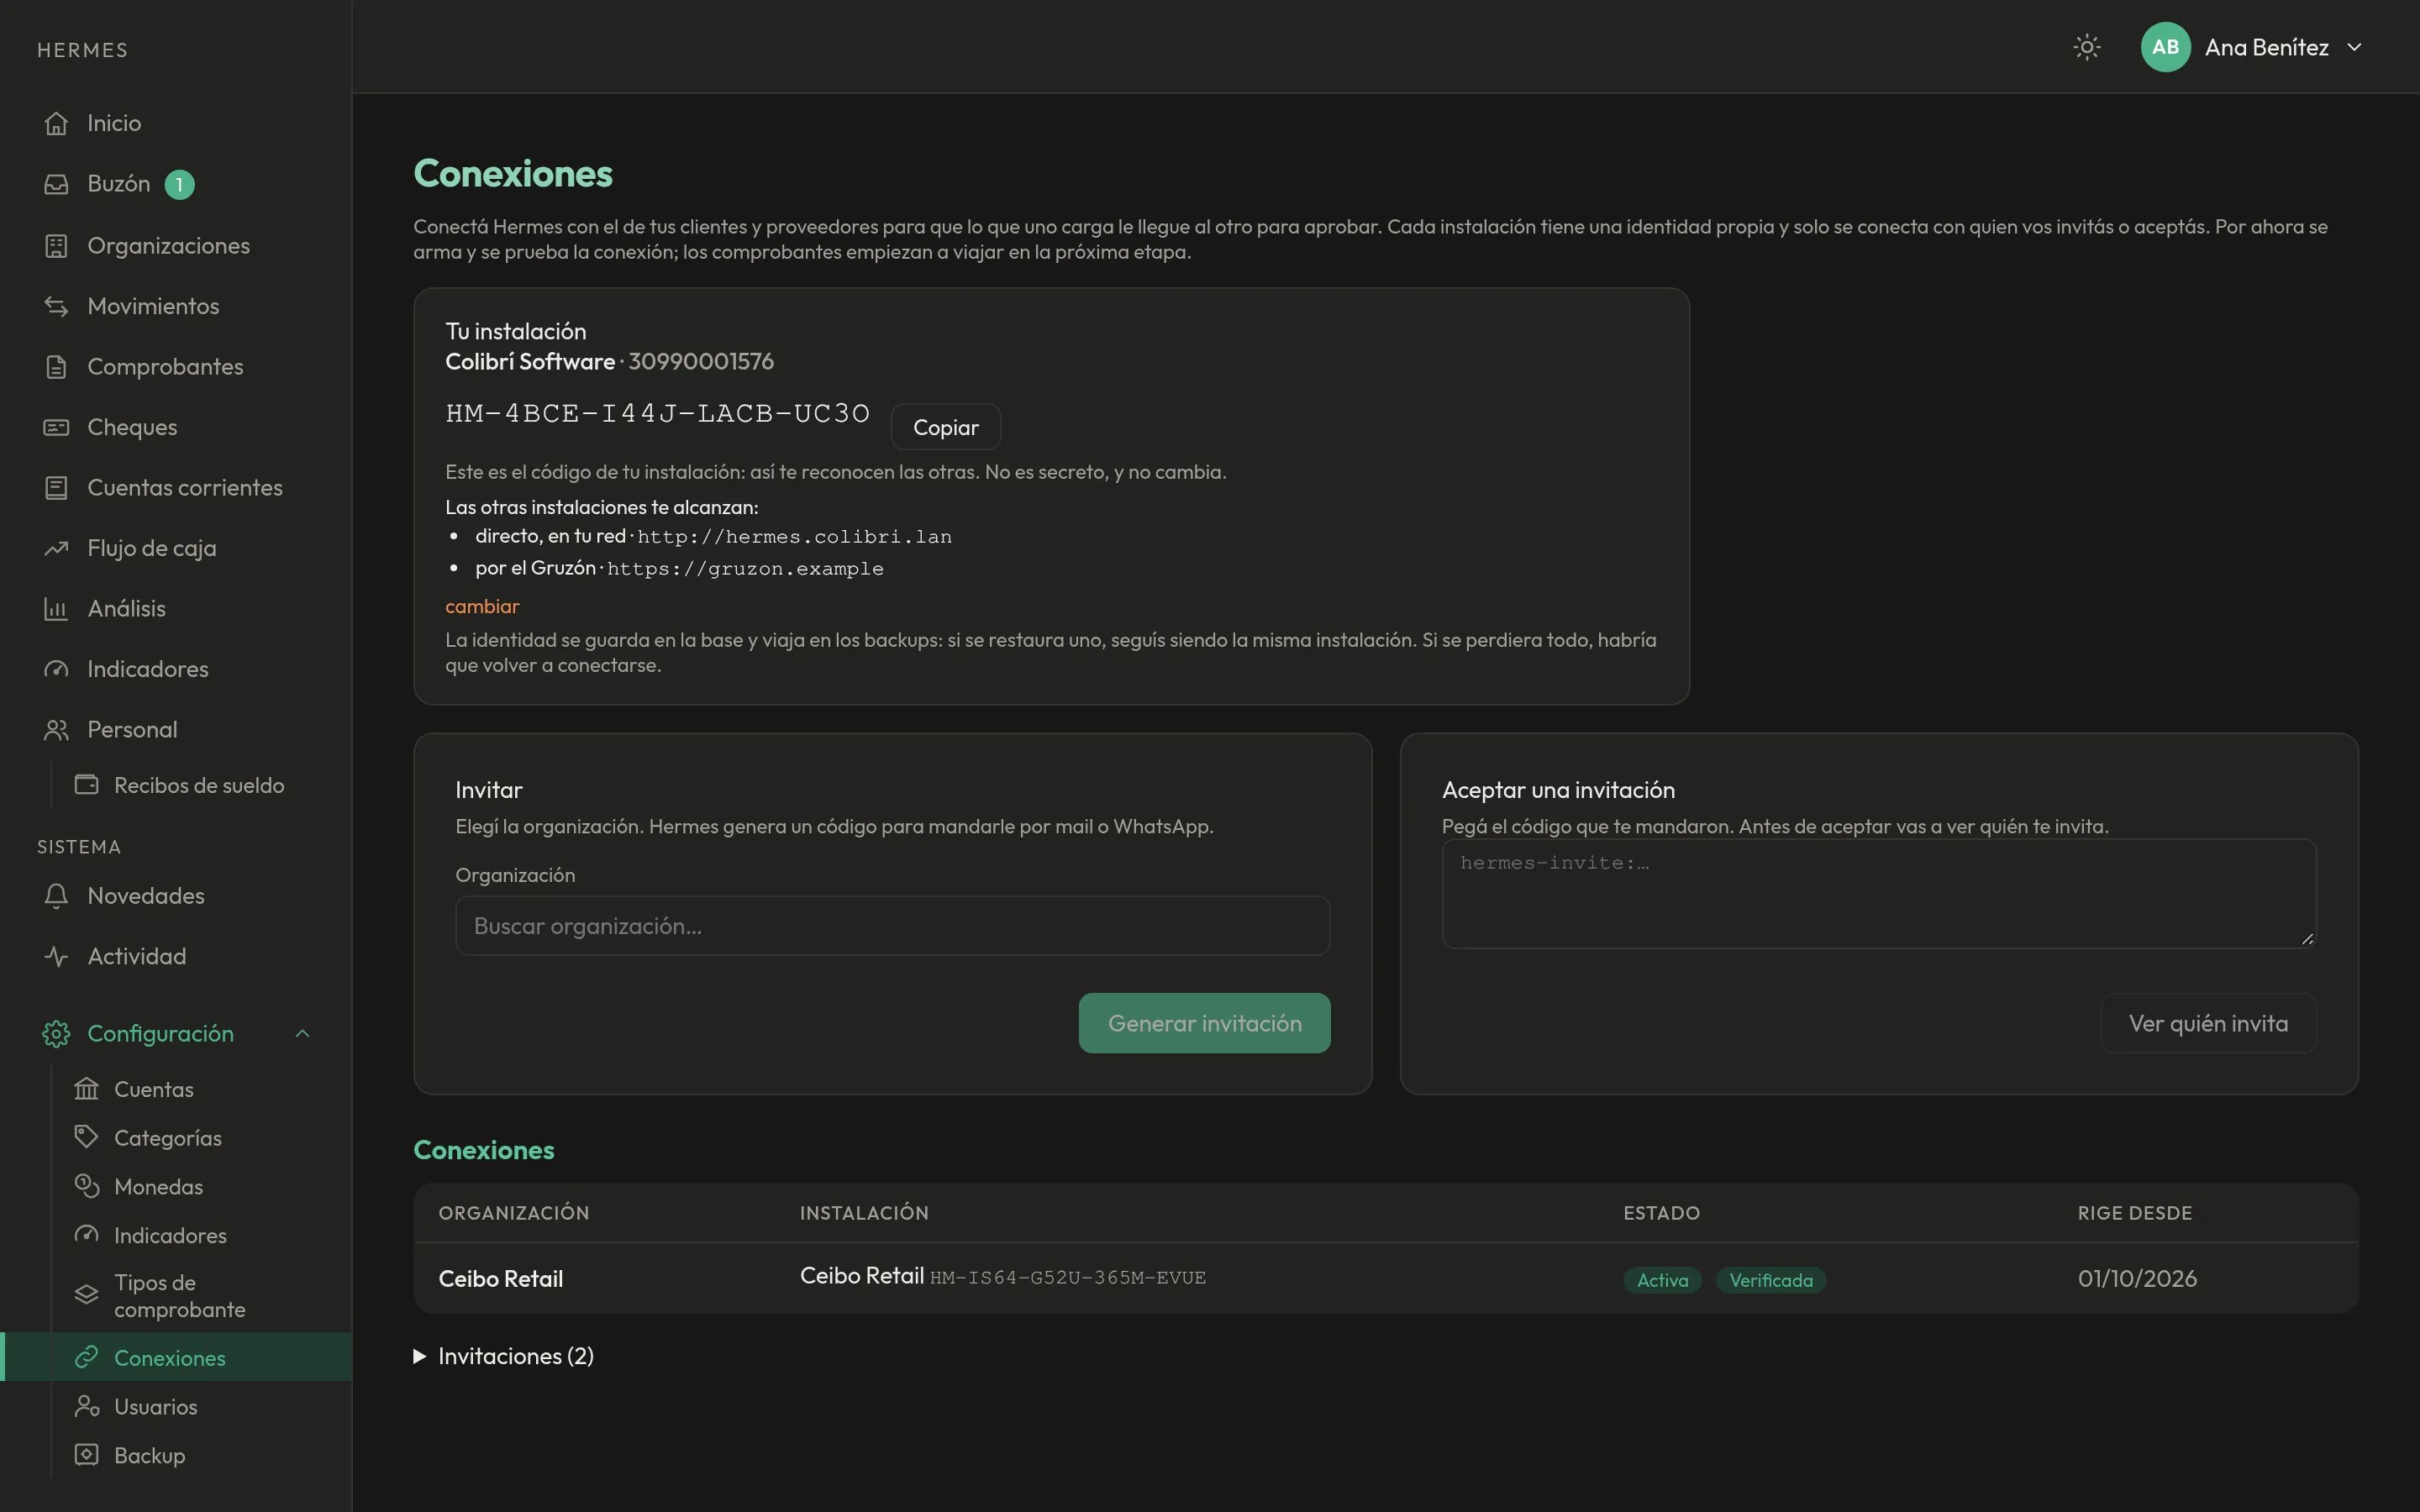Click the Cuentas bank icon
Viewport: 2420px width, 1512px height.
(x=87, y=1089)
